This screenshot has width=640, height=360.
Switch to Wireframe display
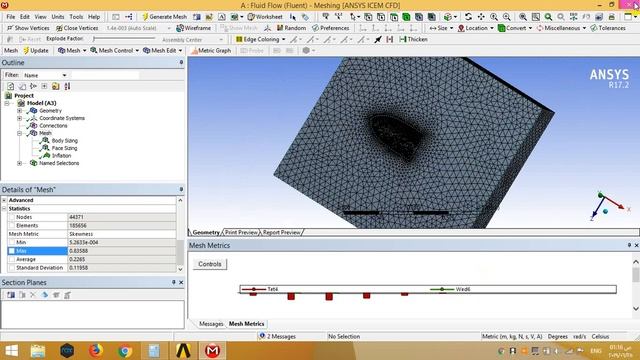pyautogui.click(x=193, y=28)
